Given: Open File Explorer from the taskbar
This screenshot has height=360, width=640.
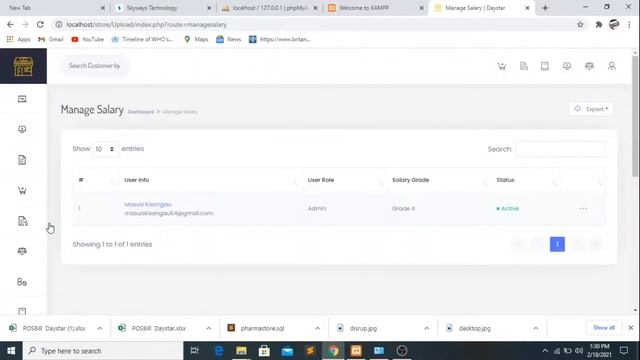Looking at the screenshot, I should tap(241, 351).
